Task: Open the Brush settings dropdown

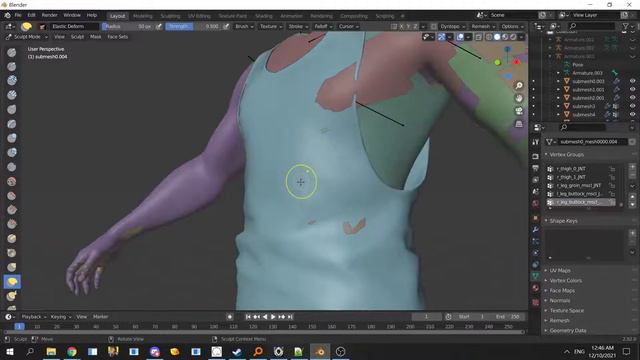Action: [x=244, y=27]
